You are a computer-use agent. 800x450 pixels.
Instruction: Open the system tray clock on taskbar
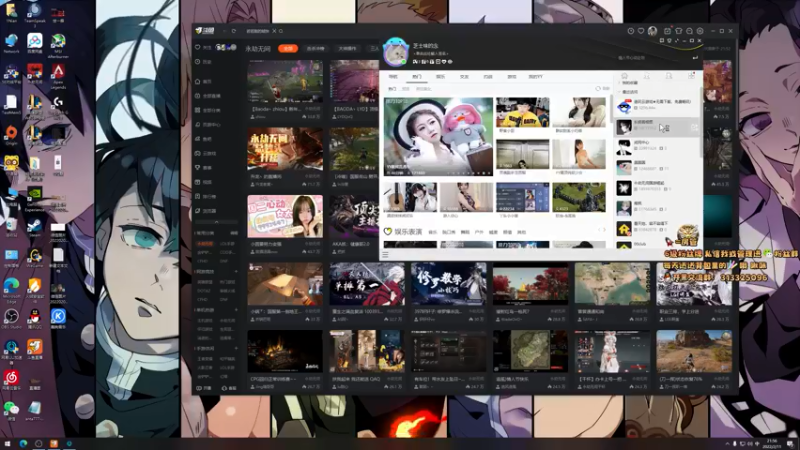pos(771,443)
